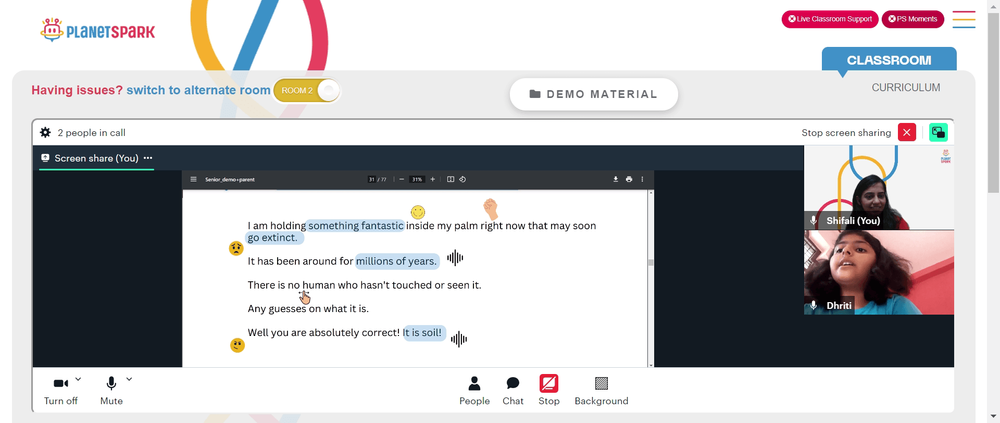Click Dhriti video thumbnail
This screenshot has width=1000, height=423.
(879, 272)
